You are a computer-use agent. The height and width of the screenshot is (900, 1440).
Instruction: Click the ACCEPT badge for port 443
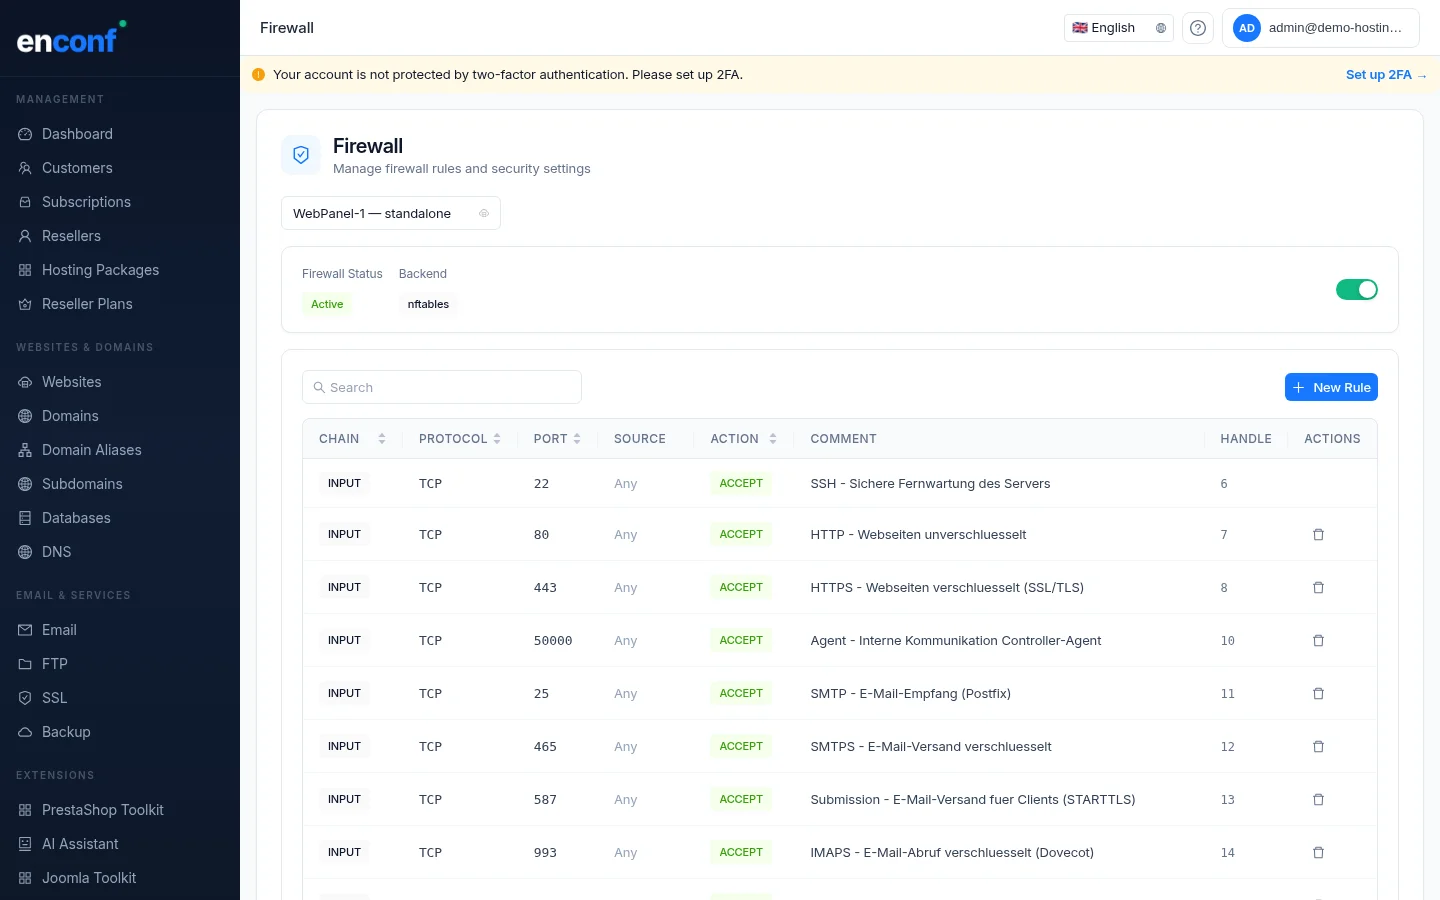pos(741,587)
